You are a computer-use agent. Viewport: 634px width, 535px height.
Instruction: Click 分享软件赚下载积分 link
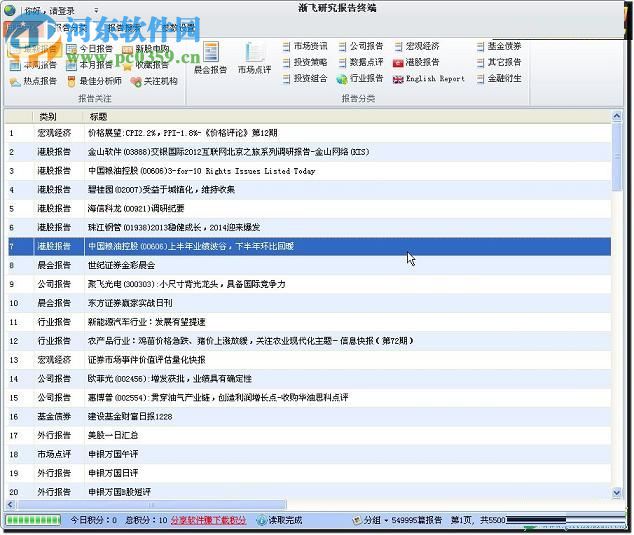pos(208,520)
